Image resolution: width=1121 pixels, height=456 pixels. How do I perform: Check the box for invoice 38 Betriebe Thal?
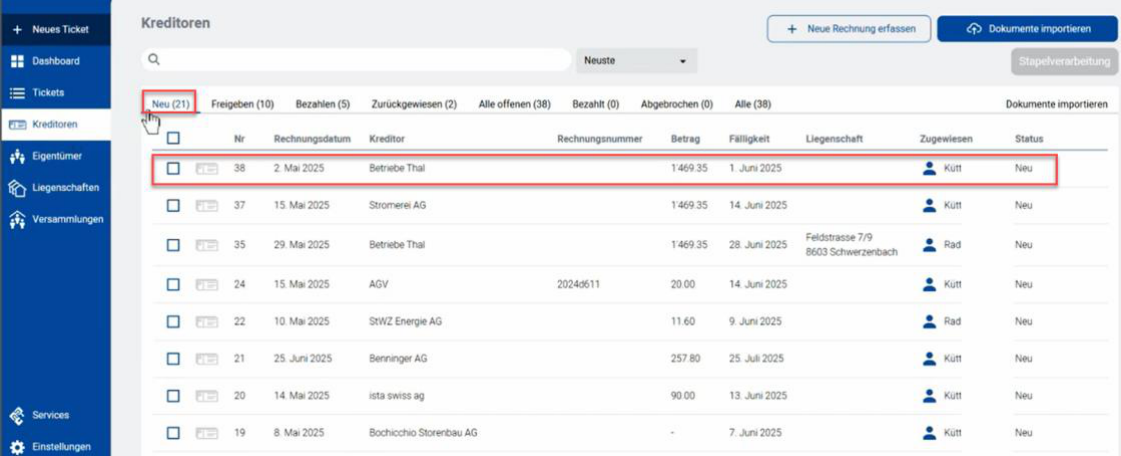[173, 169]
